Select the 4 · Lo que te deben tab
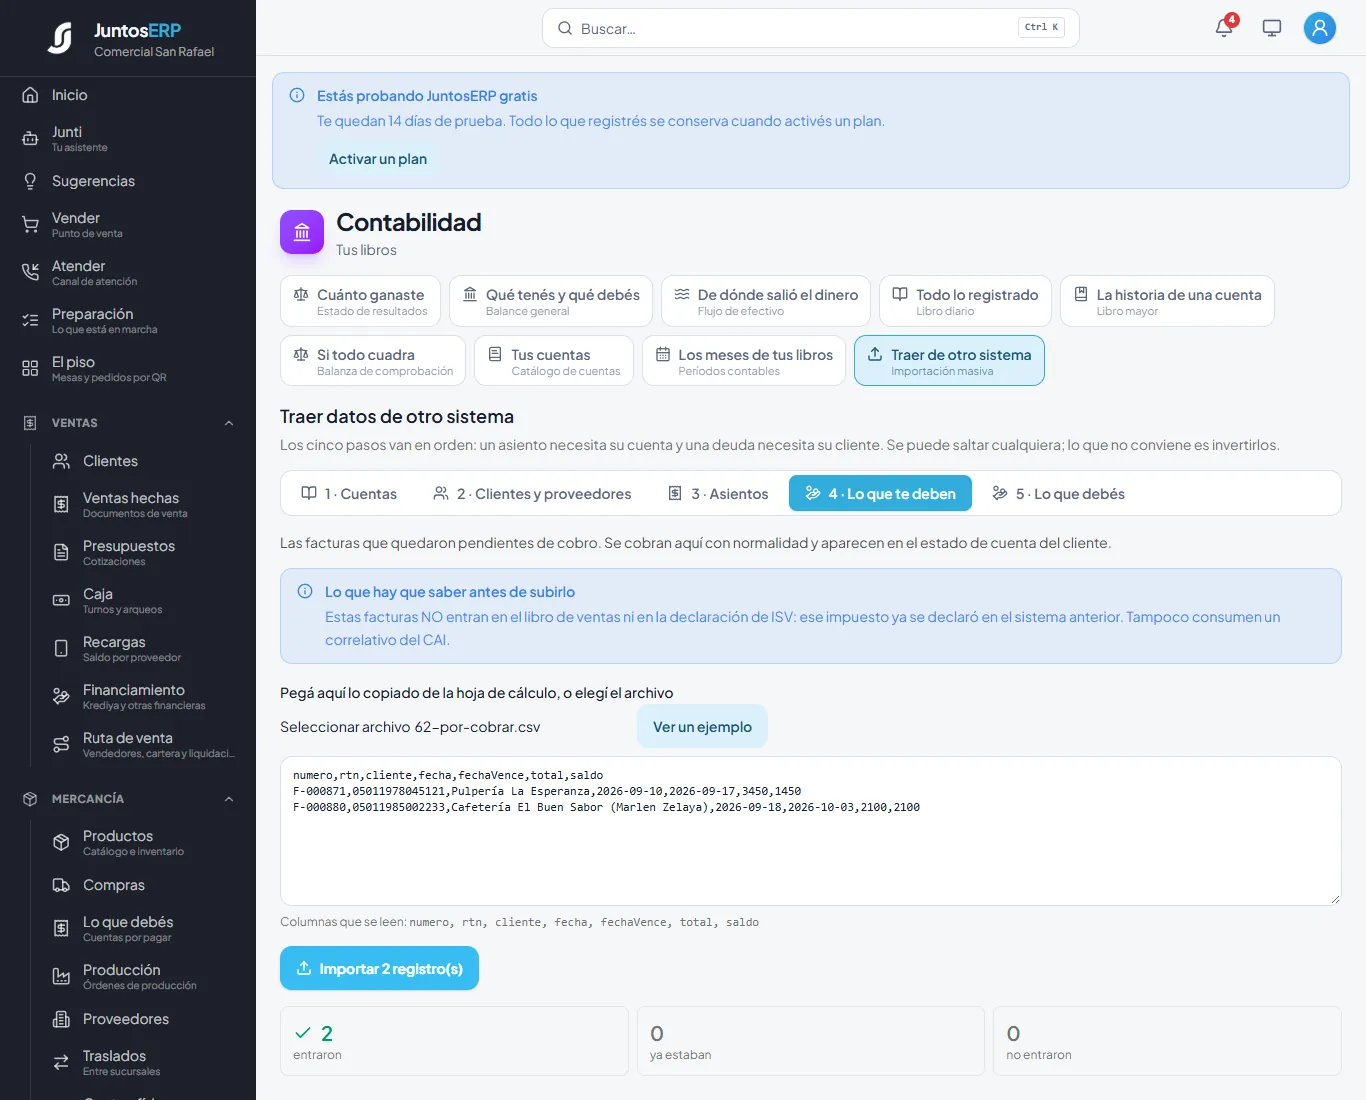Viewport: 1366px width, 1100px height. tap(880, 493)
